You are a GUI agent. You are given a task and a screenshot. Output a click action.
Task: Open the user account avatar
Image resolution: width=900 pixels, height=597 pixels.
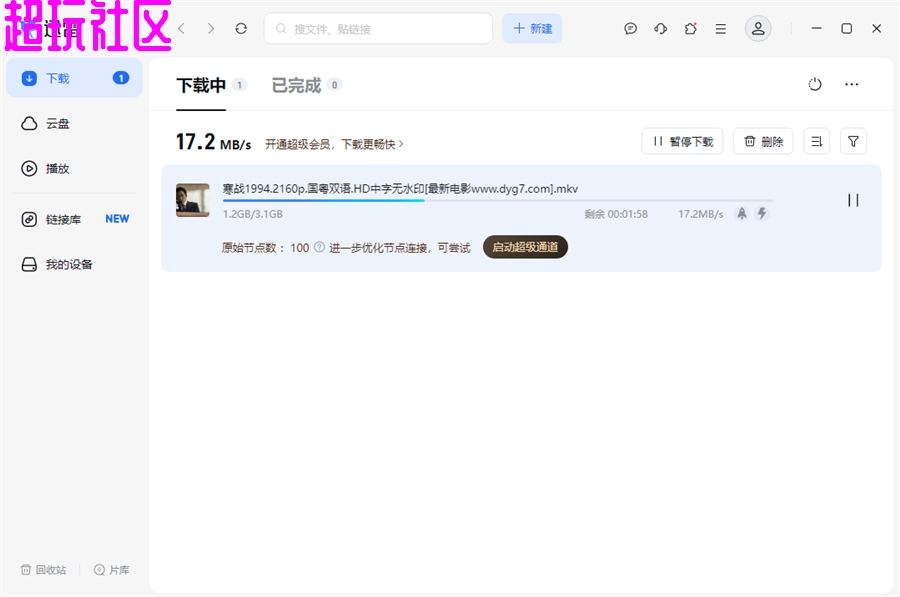pyautogui.click(x=758, y=28)
